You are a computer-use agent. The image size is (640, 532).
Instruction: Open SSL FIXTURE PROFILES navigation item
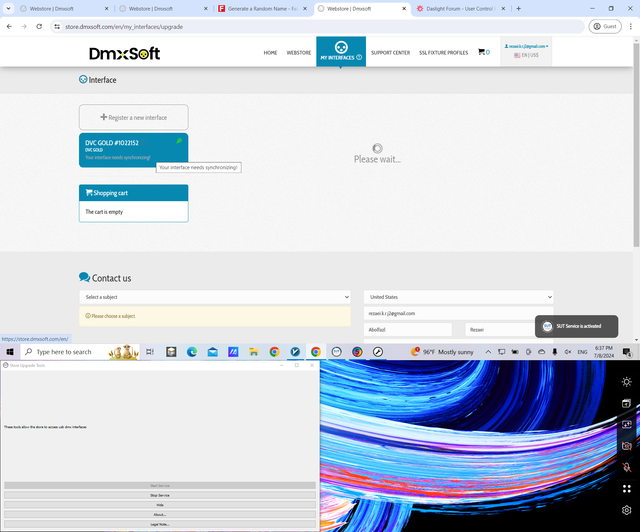[444, 53]
